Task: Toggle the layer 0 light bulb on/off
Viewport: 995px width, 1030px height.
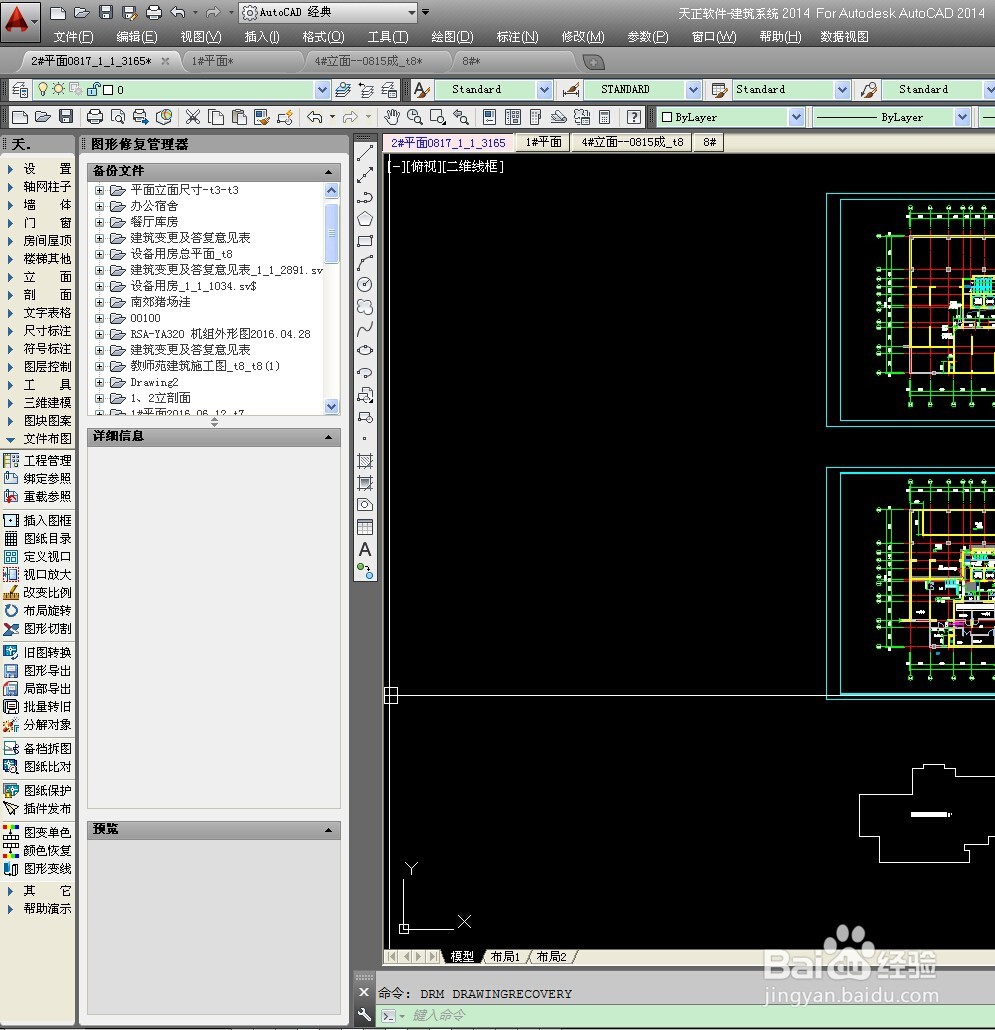Action: point(43,89)
